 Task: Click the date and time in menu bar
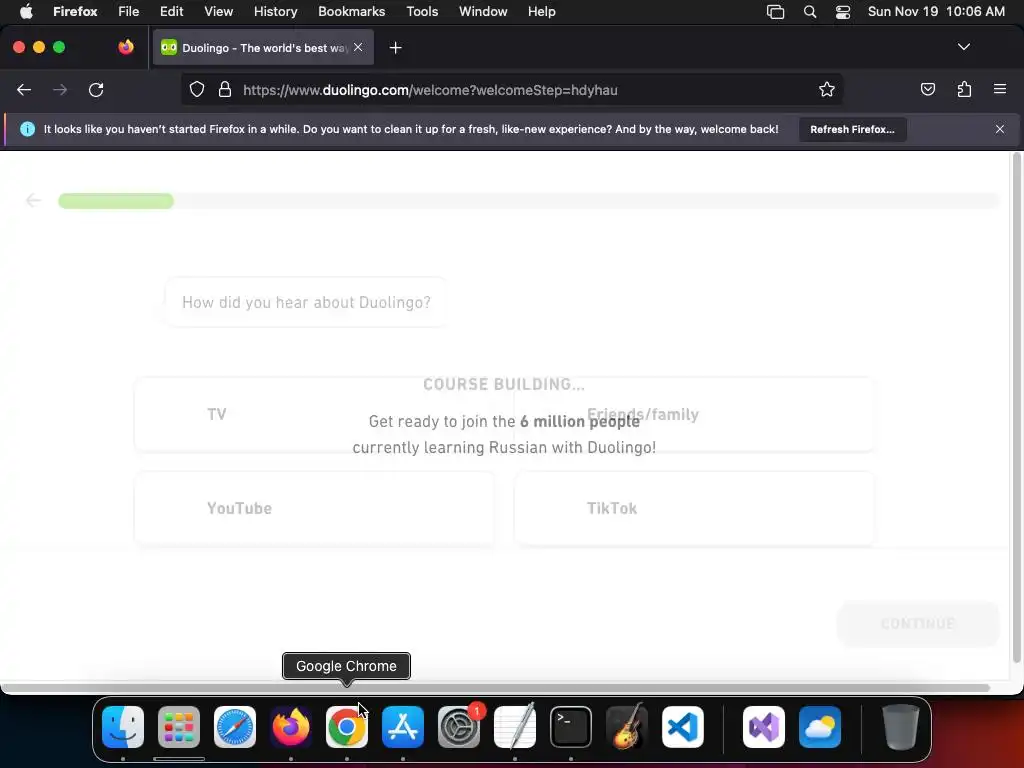(x=936, y=11)
